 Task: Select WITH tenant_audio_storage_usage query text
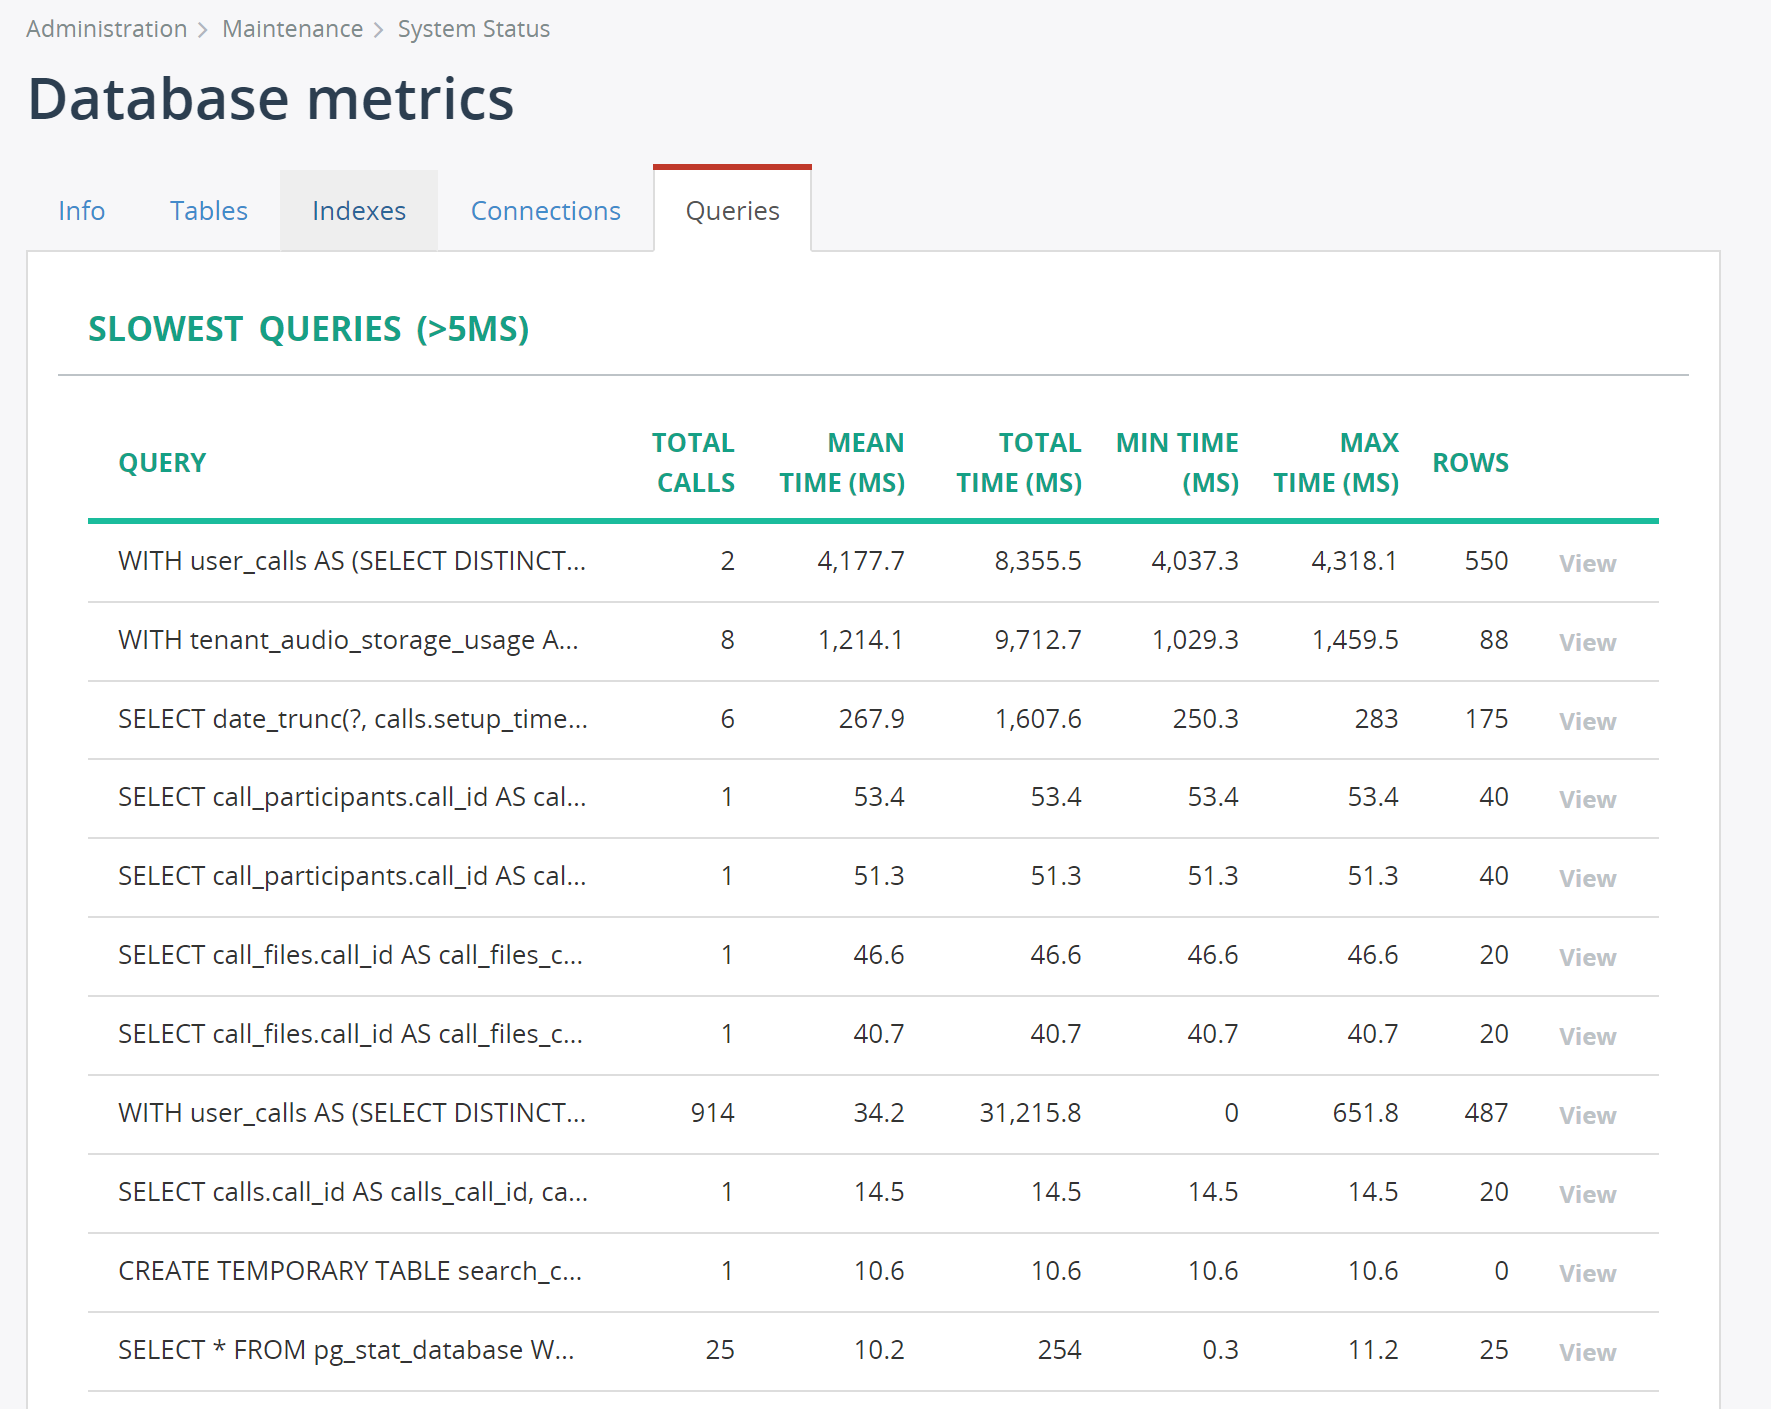pyautogui.click(x=348, y=640)
